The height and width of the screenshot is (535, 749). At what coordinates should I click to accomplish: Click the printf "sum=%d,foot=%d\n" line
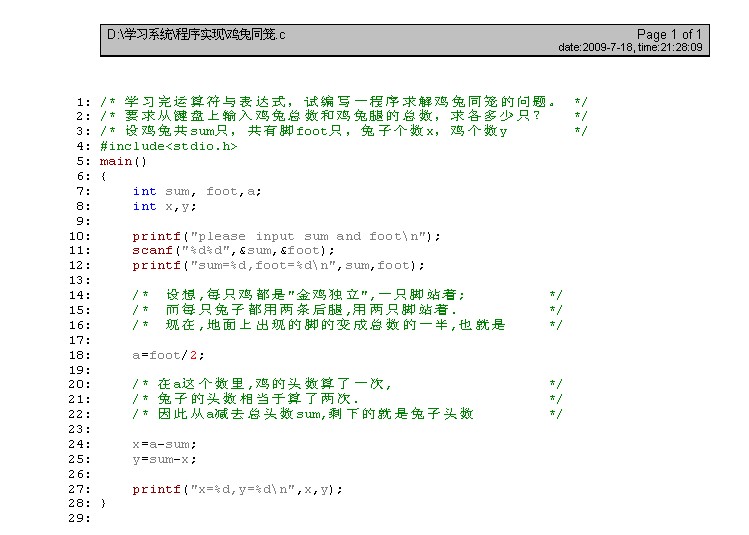(278, 266)
